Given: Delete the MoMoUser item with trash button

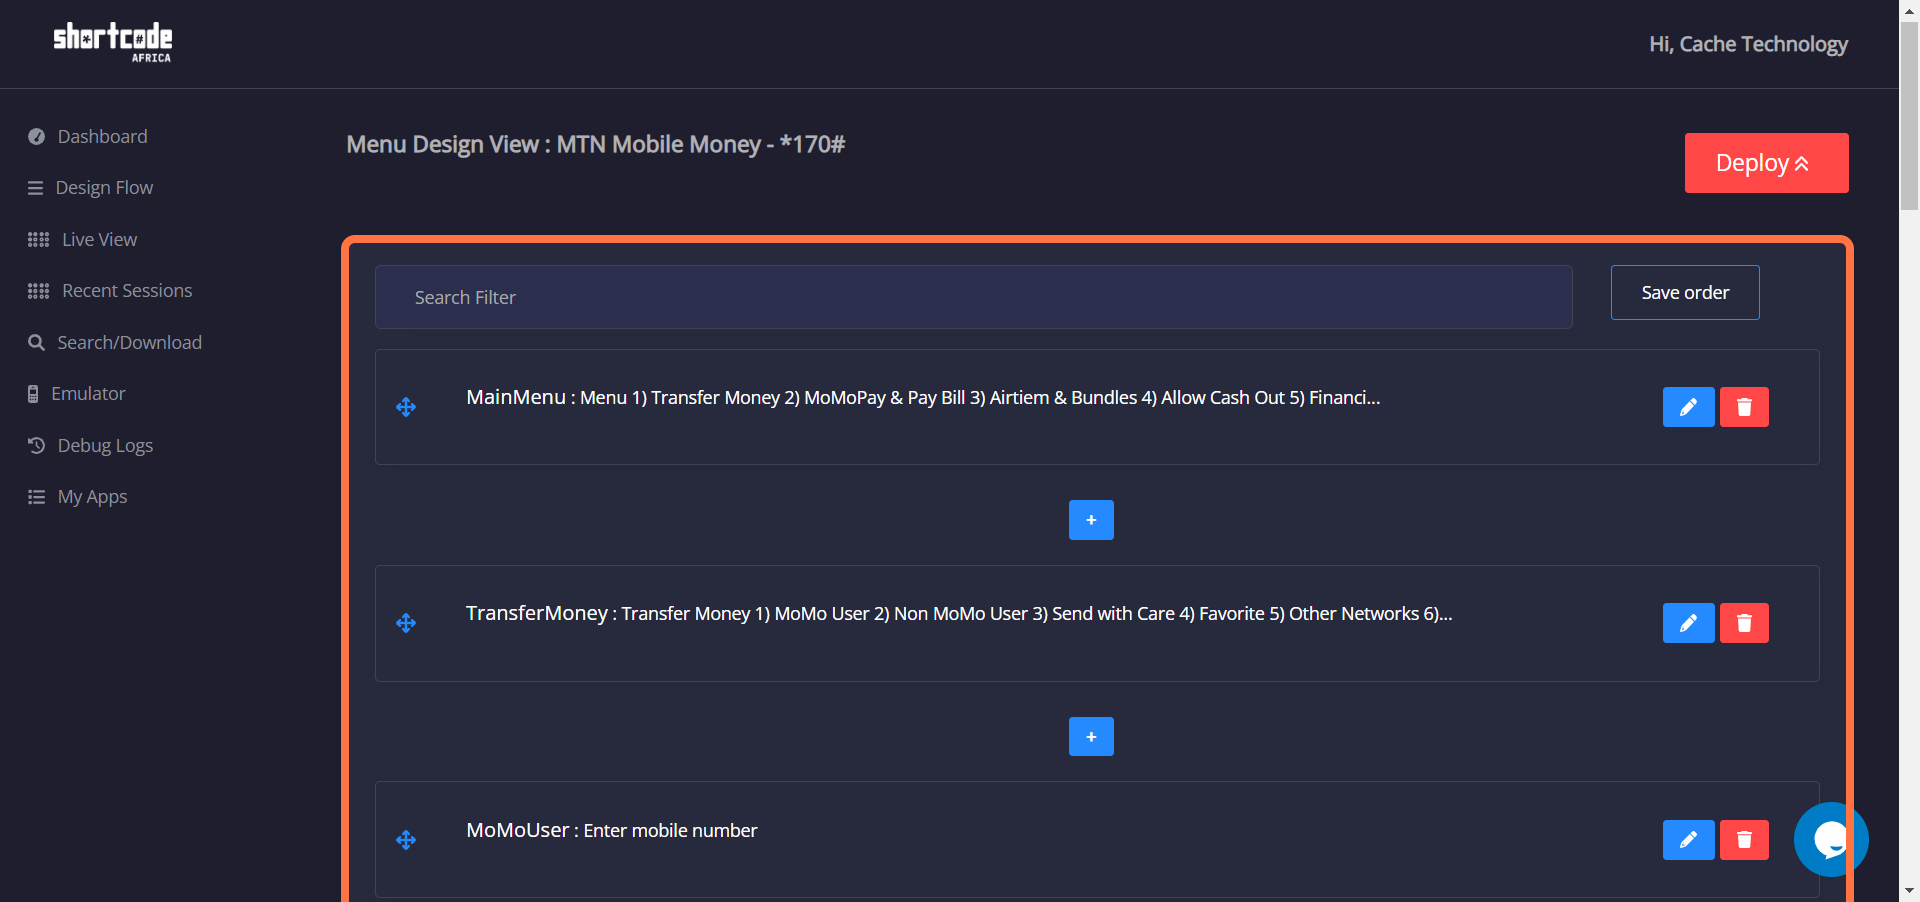Looking at the screenshot, I should (1744, 840).
